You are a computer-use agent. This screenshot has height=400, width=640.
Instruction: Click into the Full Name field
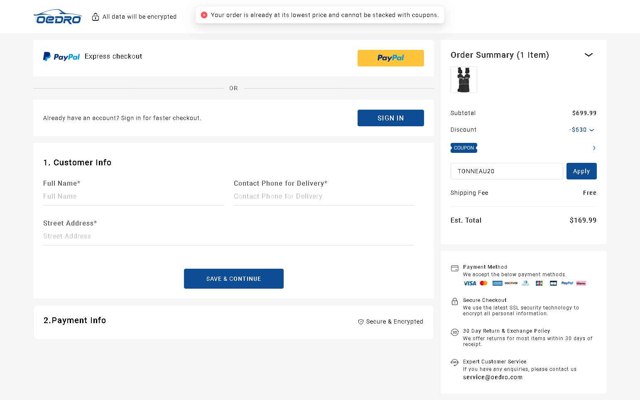[x=133, y=196]
